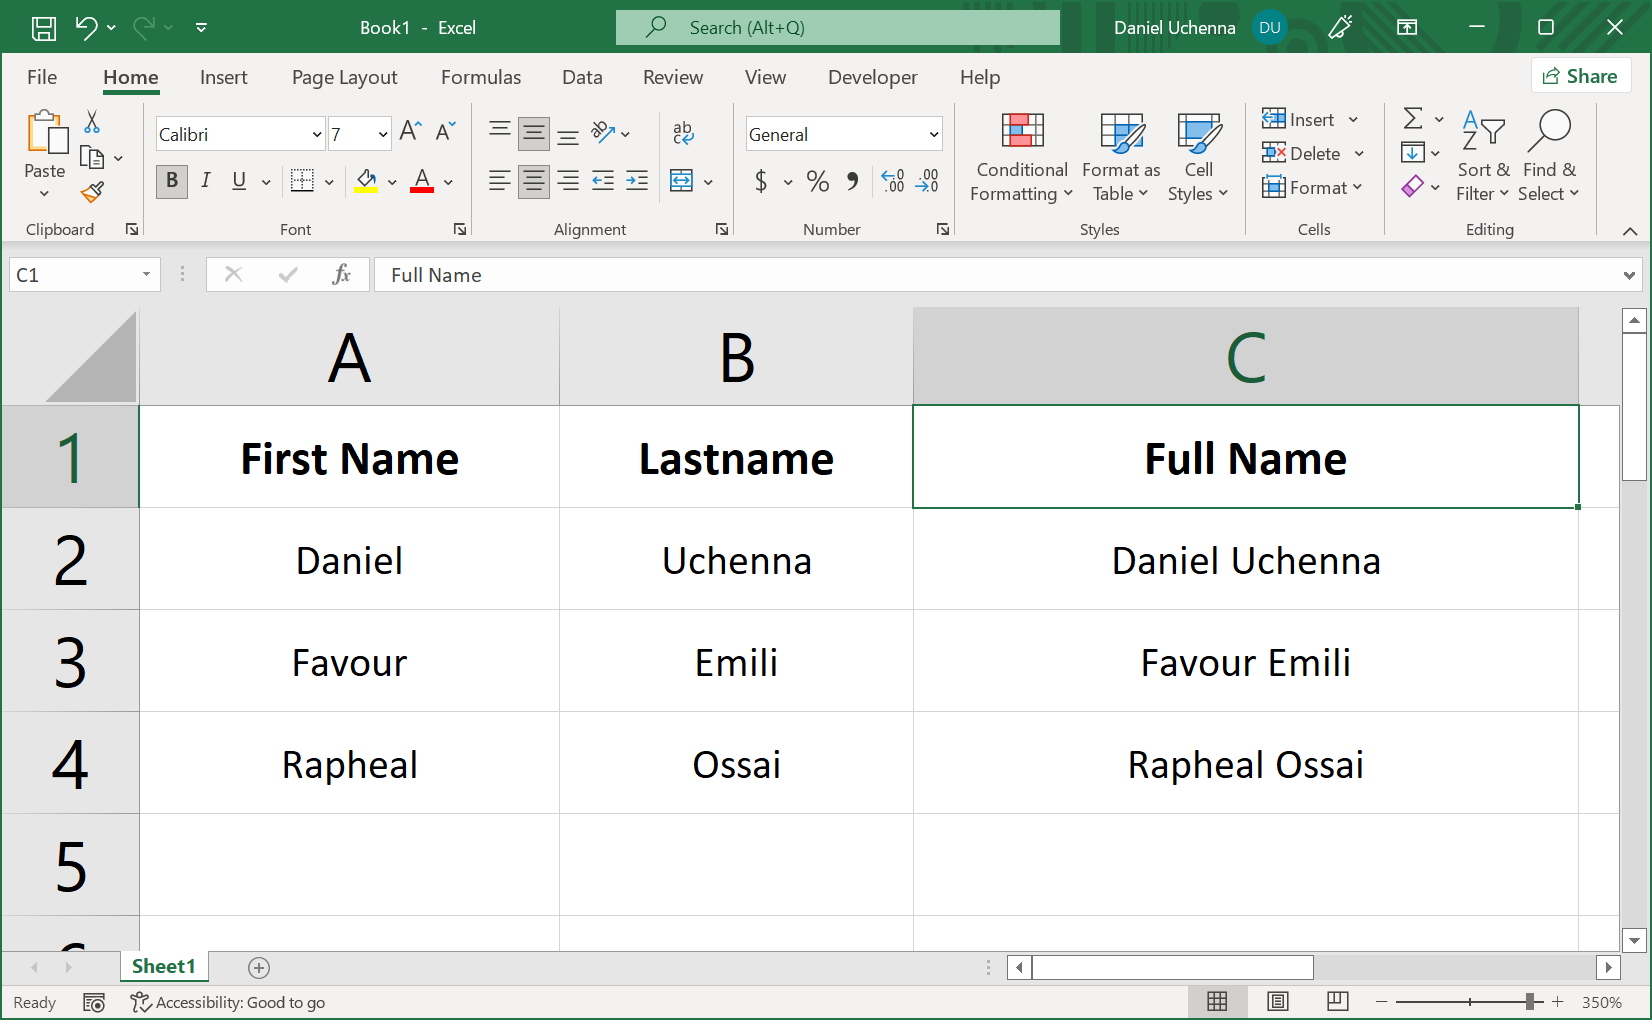Toggle Underline formatting

[x=237, y=181]
